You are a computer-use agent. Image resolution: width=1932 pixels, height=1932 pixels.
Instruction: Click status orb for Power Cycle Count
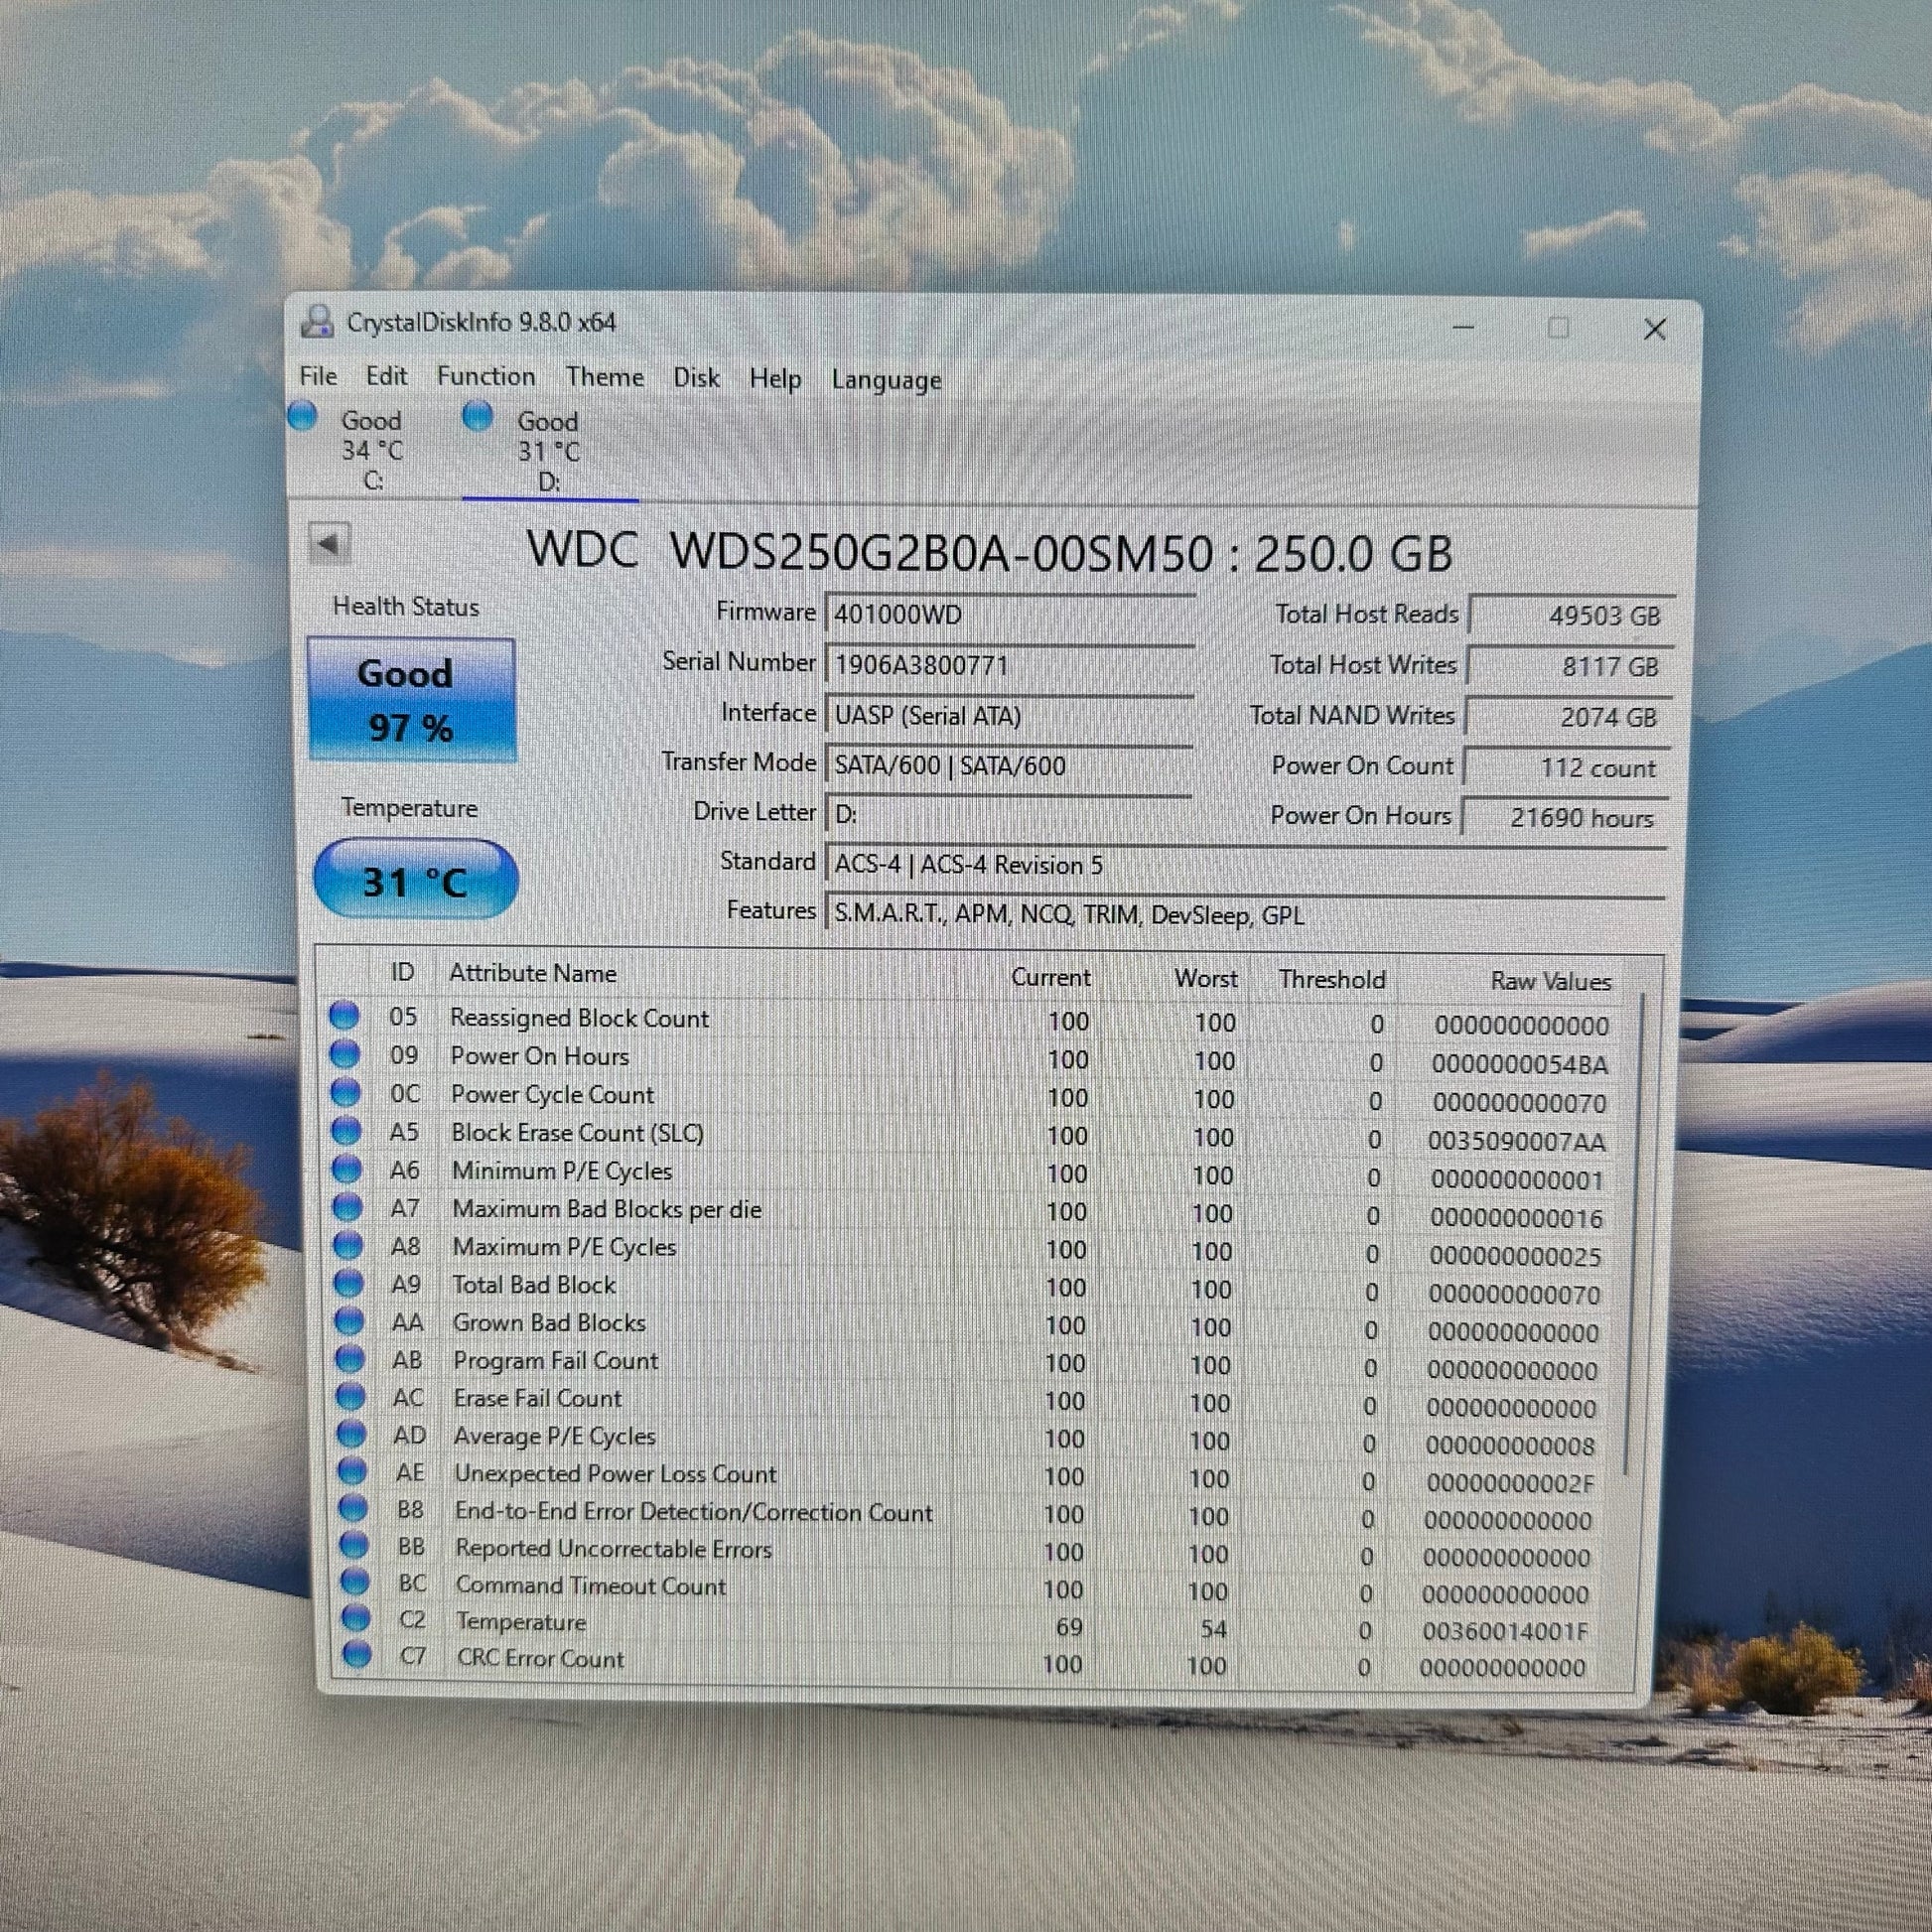[x=345, y=1092]
